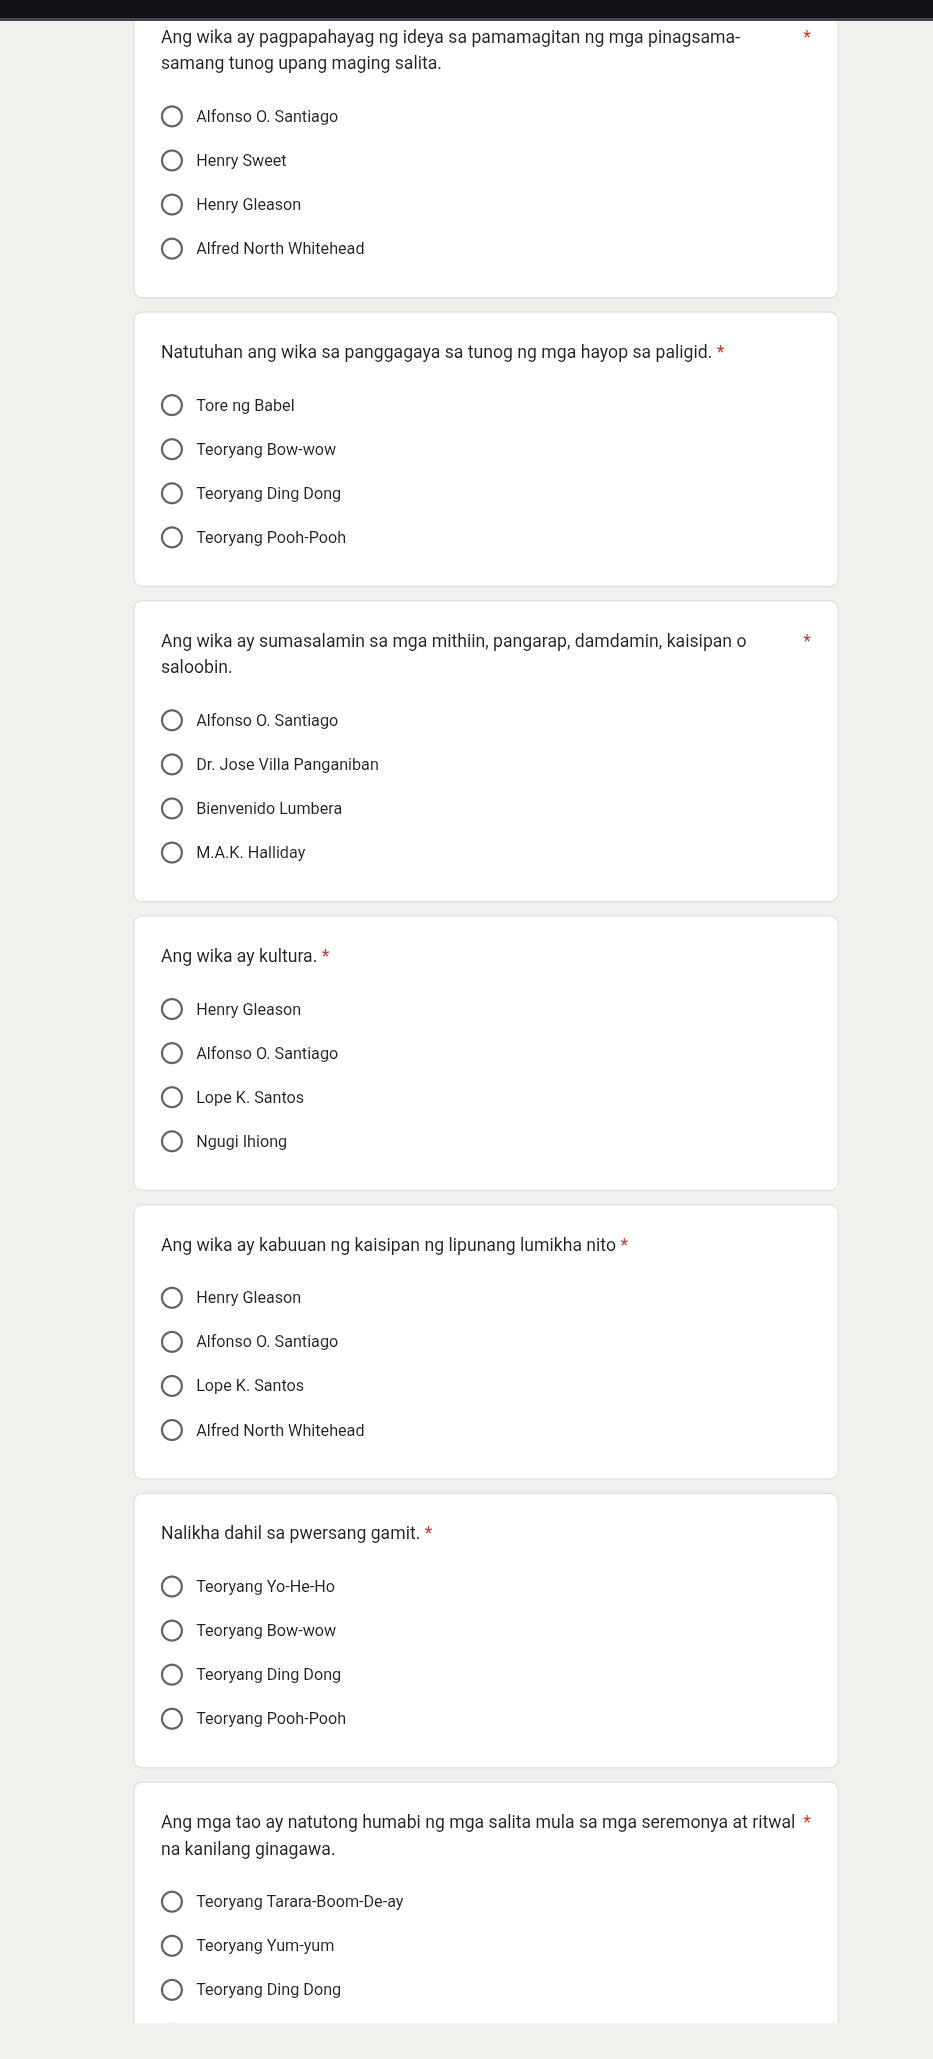Screen dimensions: 933x2059
Task: Select Teoryang Yo-He-Ho radio button
Action: click(172, 1587)
